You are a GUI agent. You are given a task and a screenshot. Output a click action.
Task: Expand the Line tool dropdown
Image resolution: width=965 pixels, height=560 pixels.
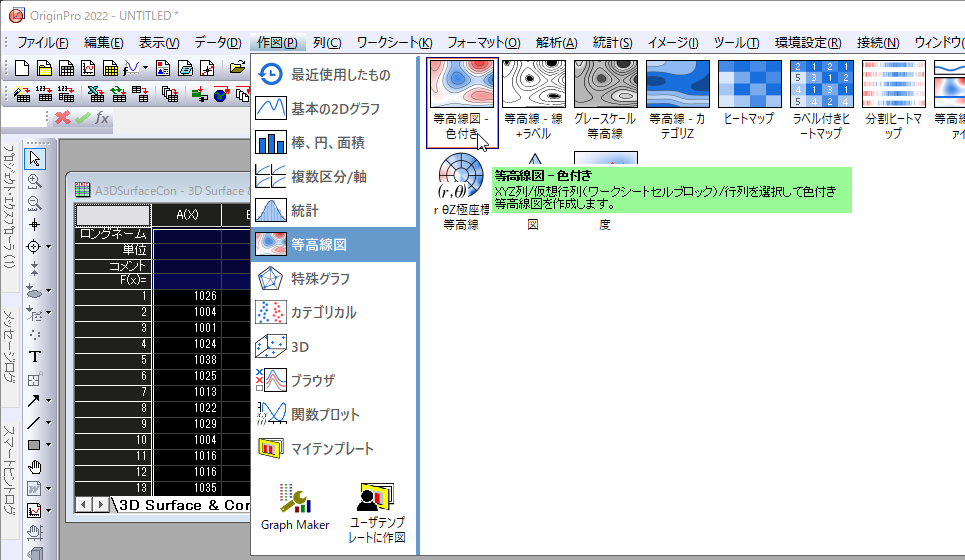tap(49, 423)
